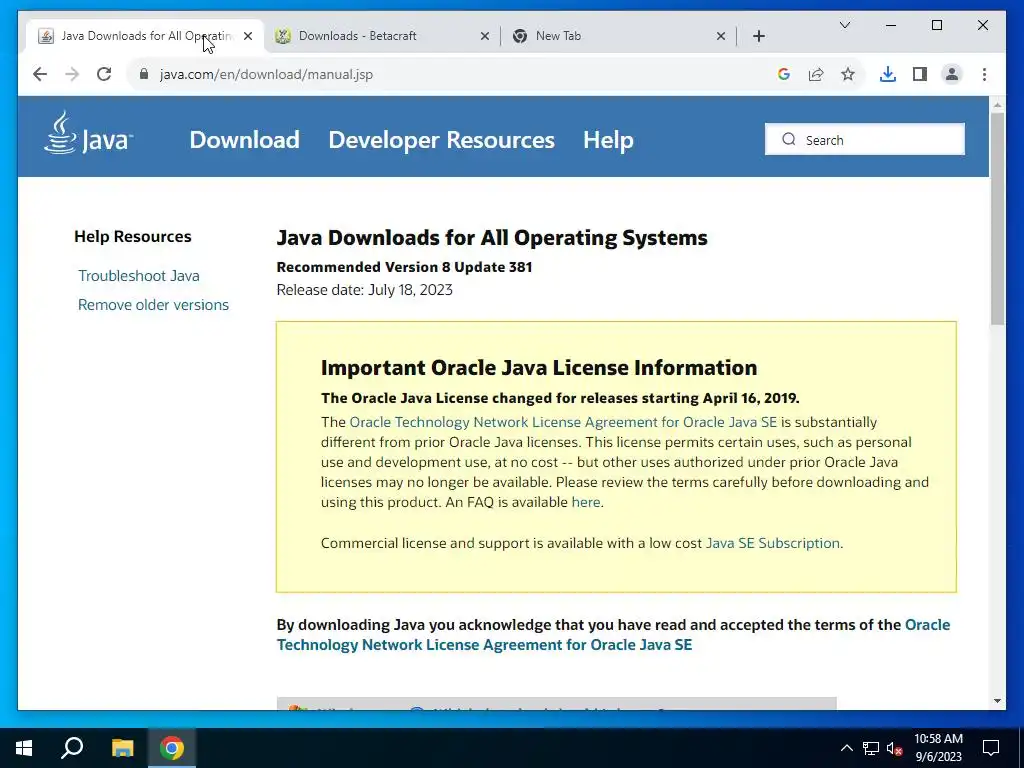Open Java SE Subscription link
Image resolution: width=1024 pixels, height=768 pixels.
pyautogui.click(x=773, y=543)
